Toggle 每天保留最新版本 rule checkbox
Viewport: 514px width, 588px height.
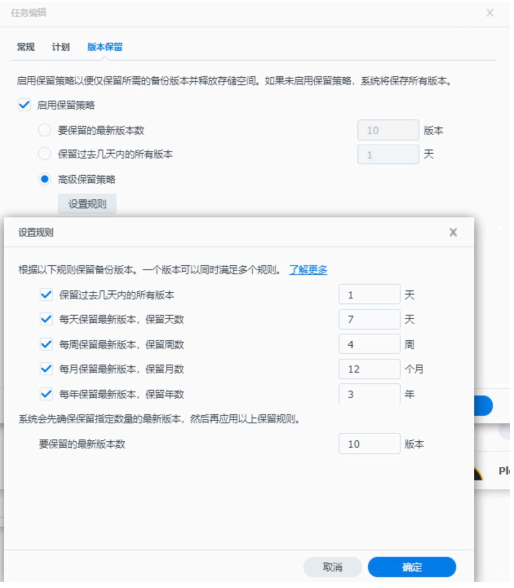(46, 320)
